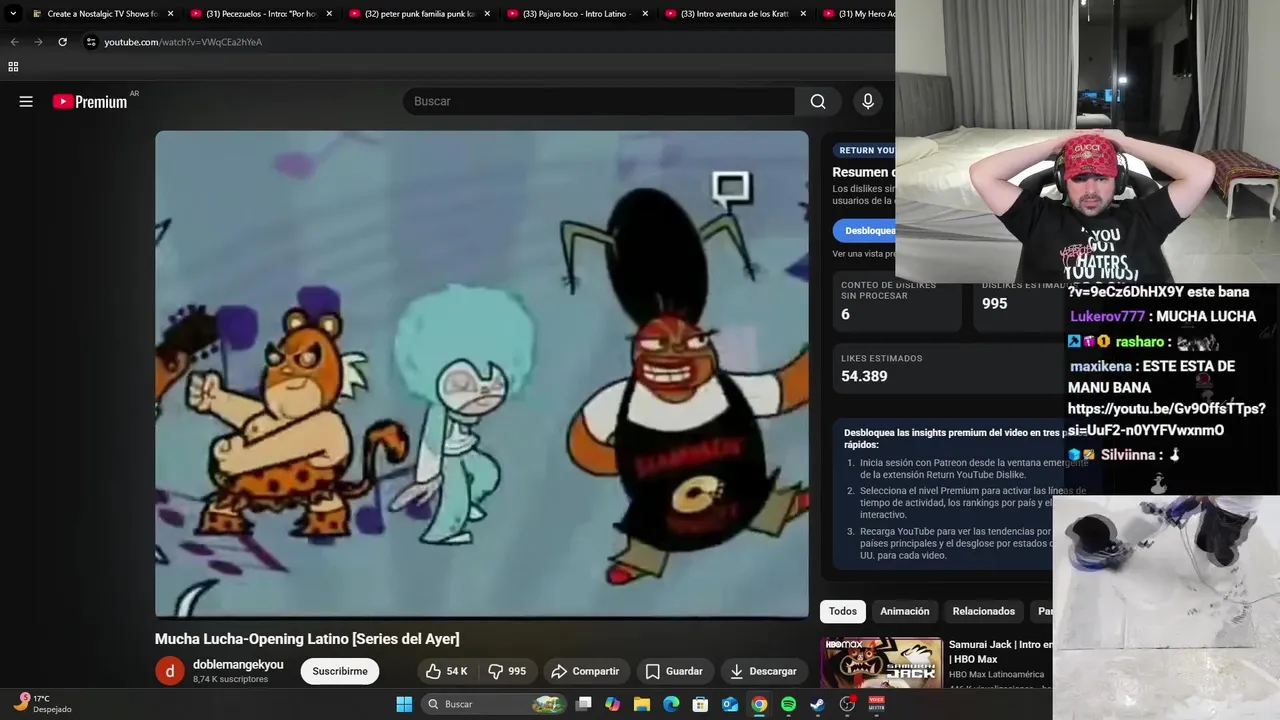Close the Pecezuelos Intro tab
Viewport: 1280px width, 720px height.
coord(329,14)
